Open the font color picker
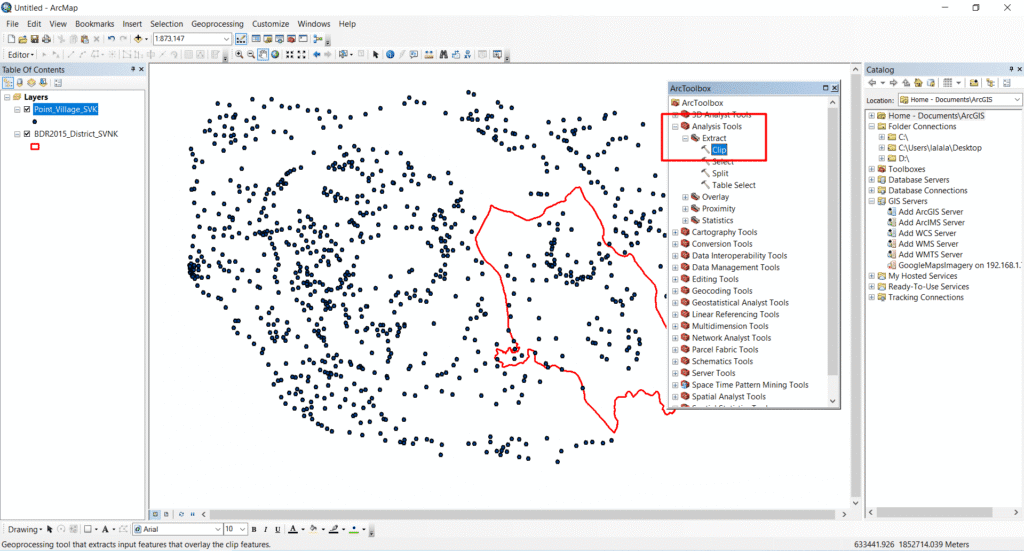1024x551 pixels. coord(302,529)
